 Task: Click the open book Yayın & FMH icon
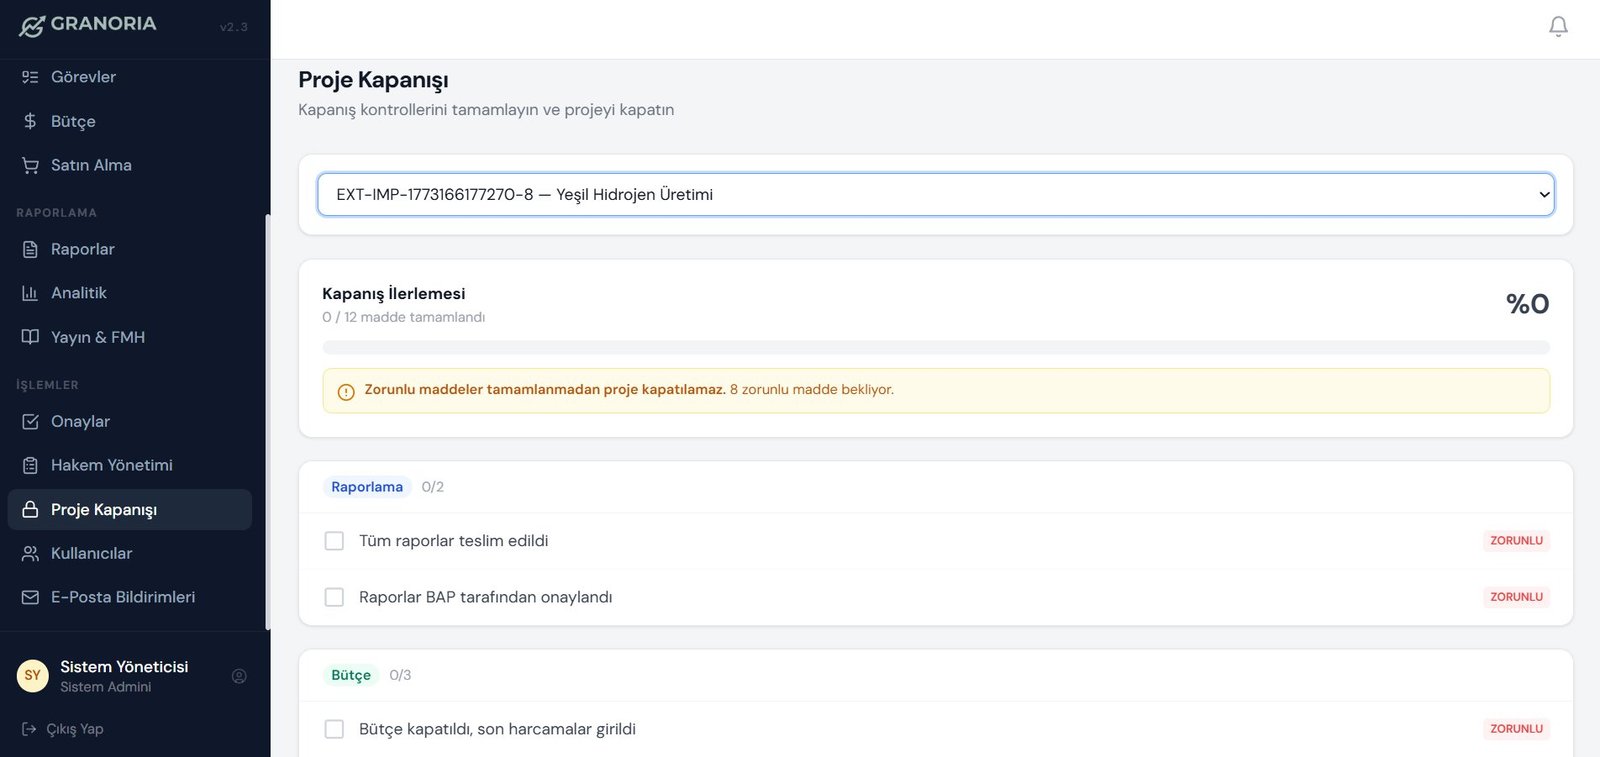coord(30,337)
